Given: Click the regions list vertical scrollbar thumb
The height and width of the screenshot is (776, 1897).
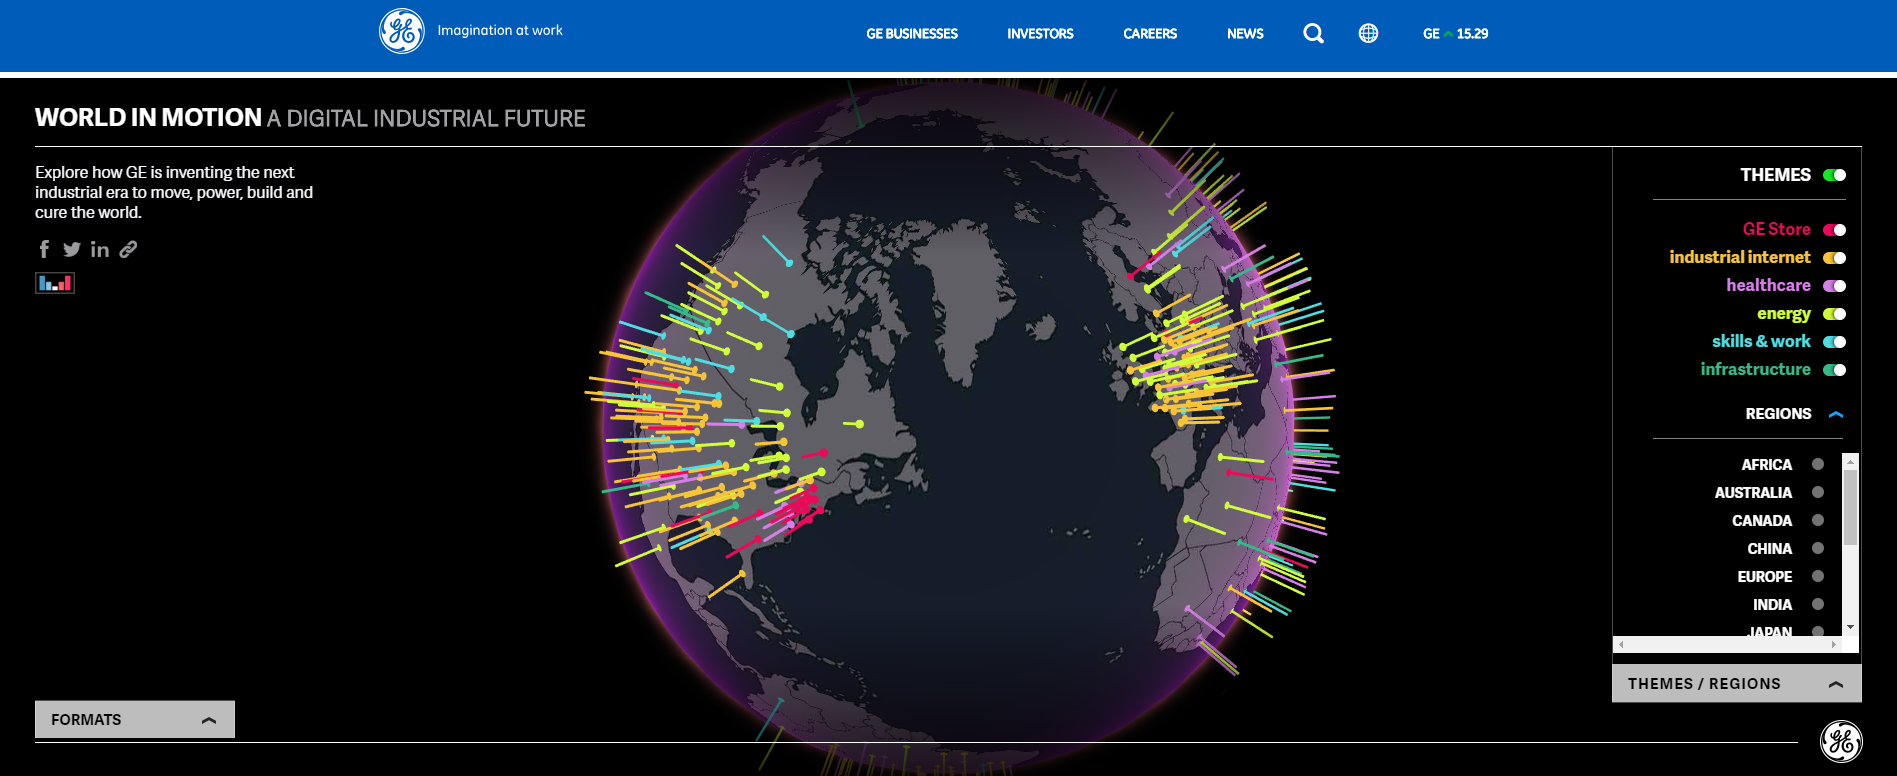Looking at the screenshot, I should (1850, 507).
